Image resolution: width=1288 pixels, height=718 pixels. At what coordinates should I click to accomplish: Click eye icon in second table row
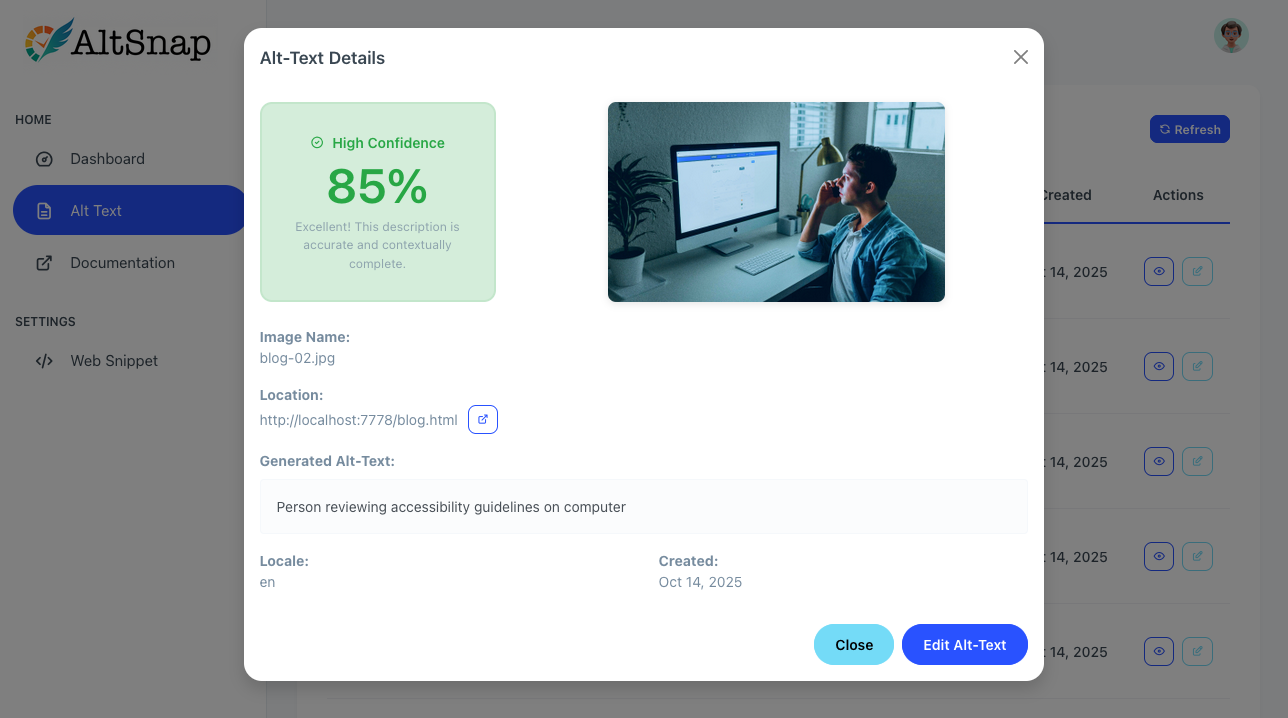1158,366
